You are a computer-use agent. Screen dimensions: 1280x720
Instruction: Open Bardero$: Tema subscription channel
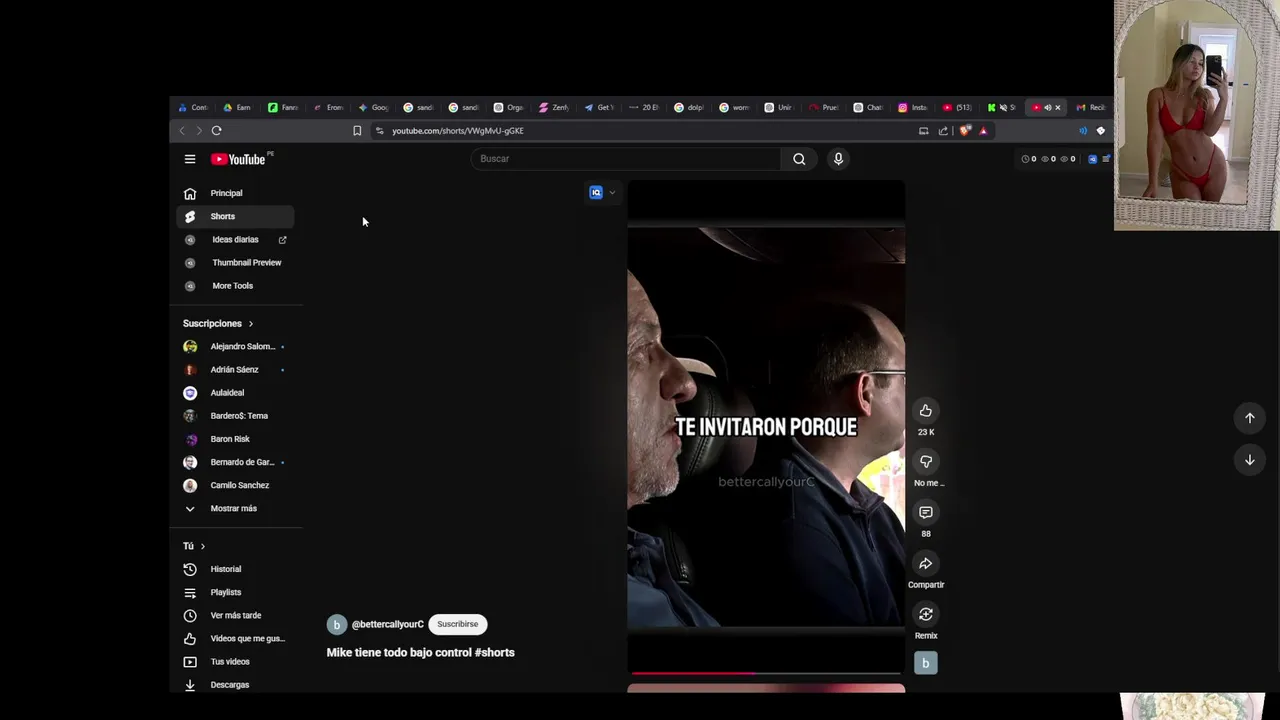pyautogui.click(x=235, y=415)
